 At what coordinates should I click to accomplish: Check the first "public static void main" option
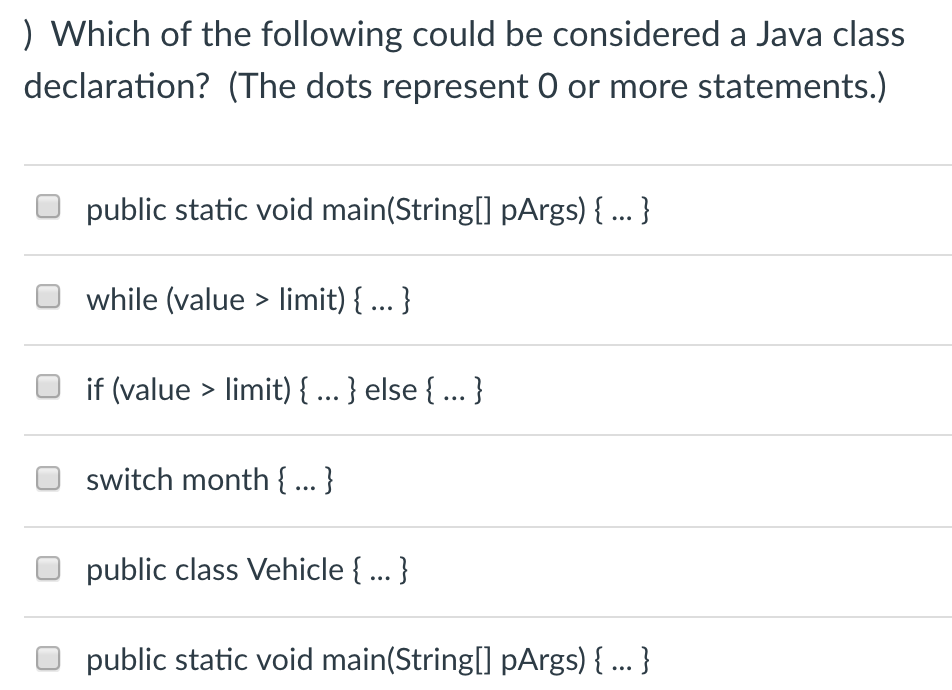tap(48, 207)
